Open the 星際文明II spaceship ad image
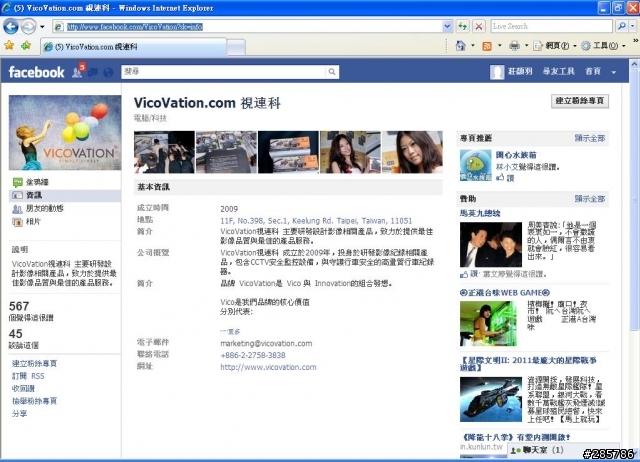 click(x=491, y=400)
